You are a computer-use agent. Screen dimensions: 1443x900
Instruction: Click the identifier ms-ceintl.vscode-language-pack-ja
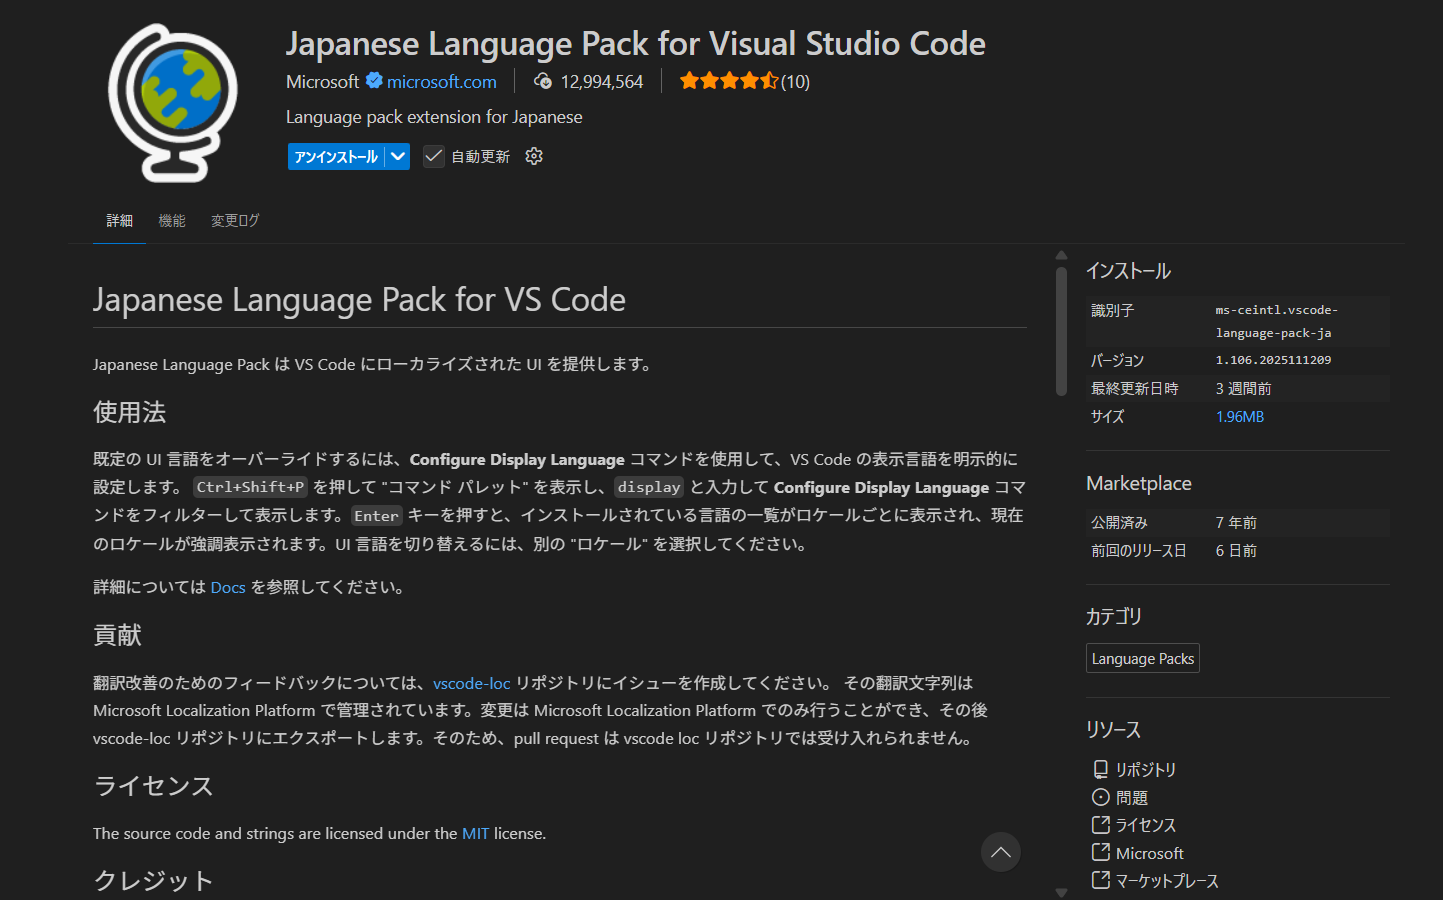pos(1276,321)
